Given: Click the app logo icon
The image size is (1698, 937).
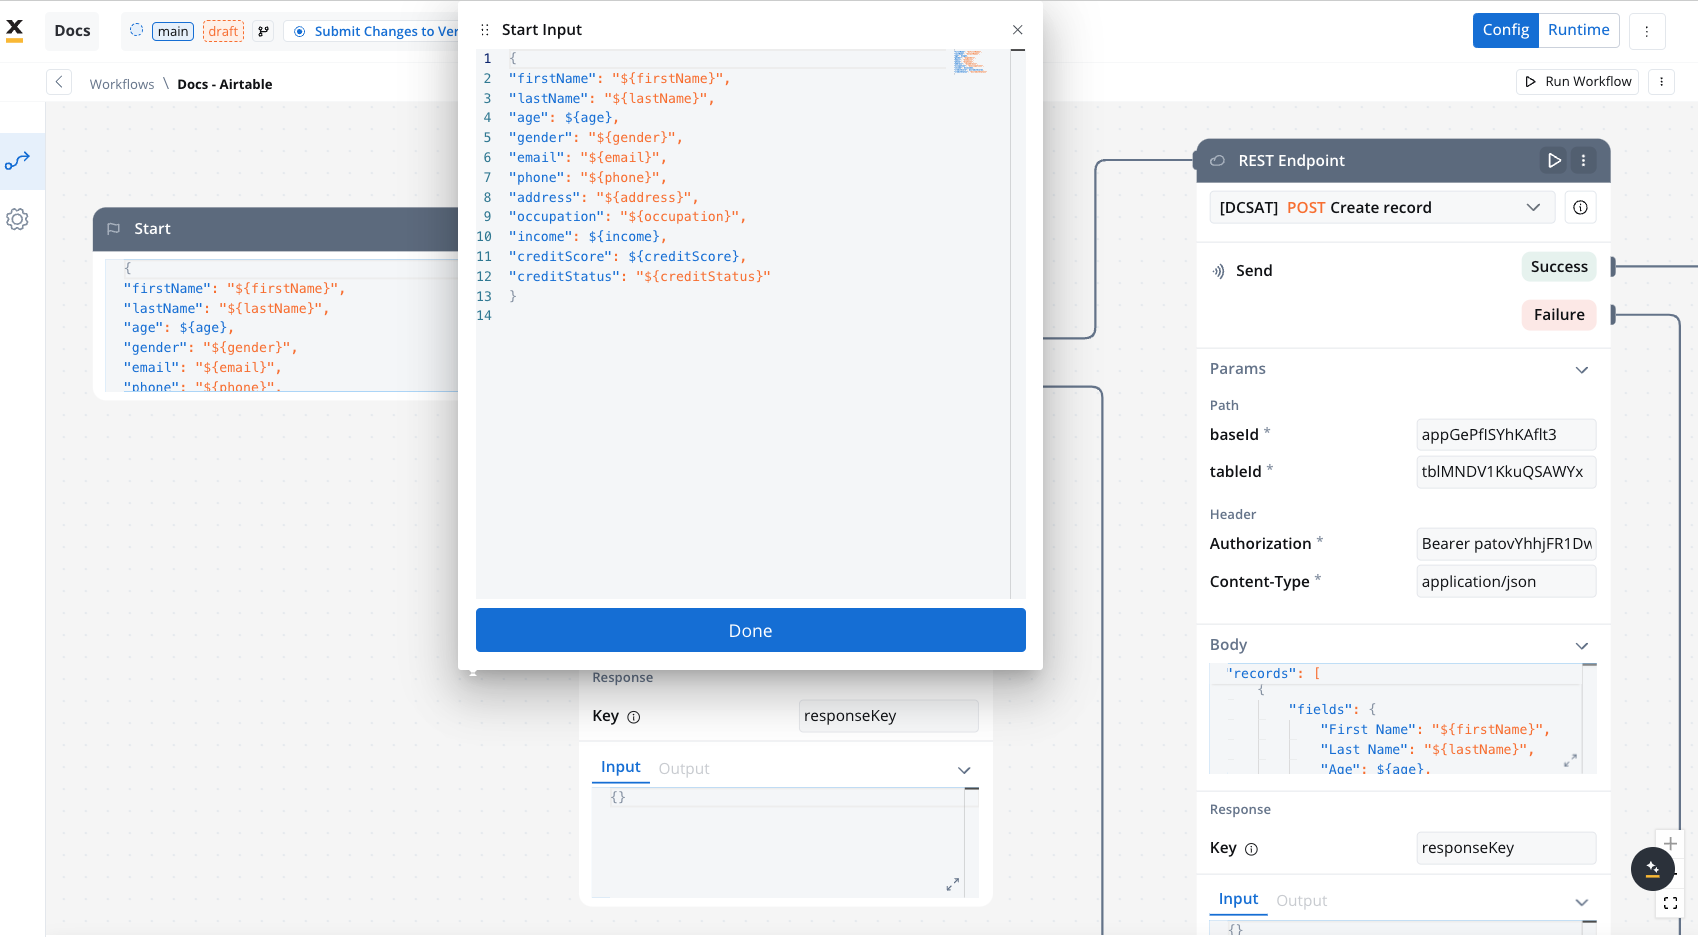Looking at the screenshot, I should pos(15,30).
